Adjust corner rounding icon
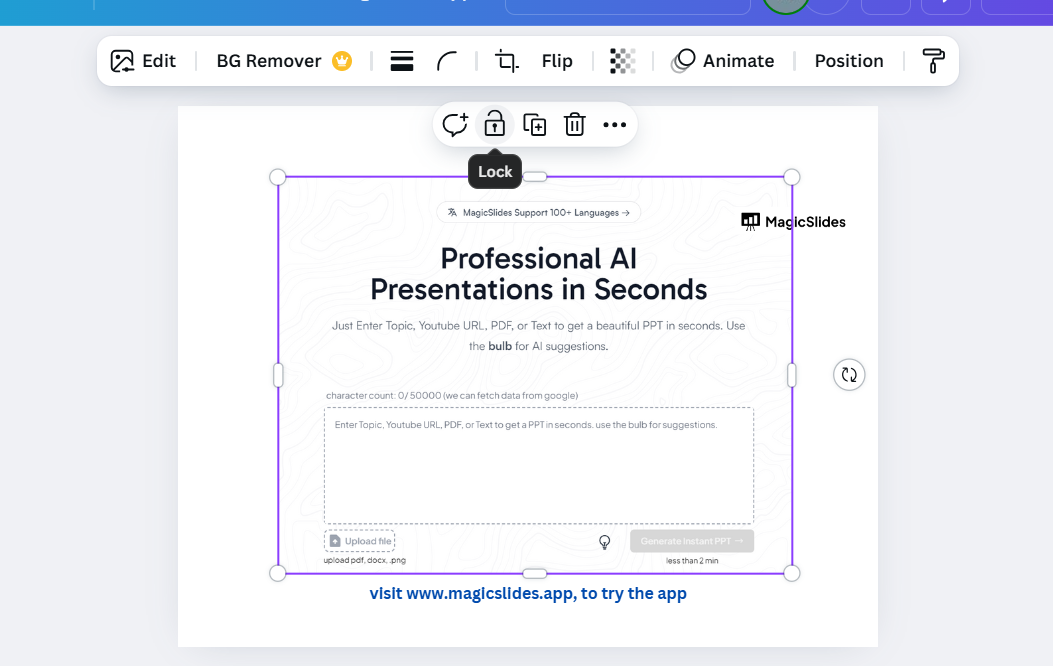This screenshot has width=1053, height=666. point(447,61)
